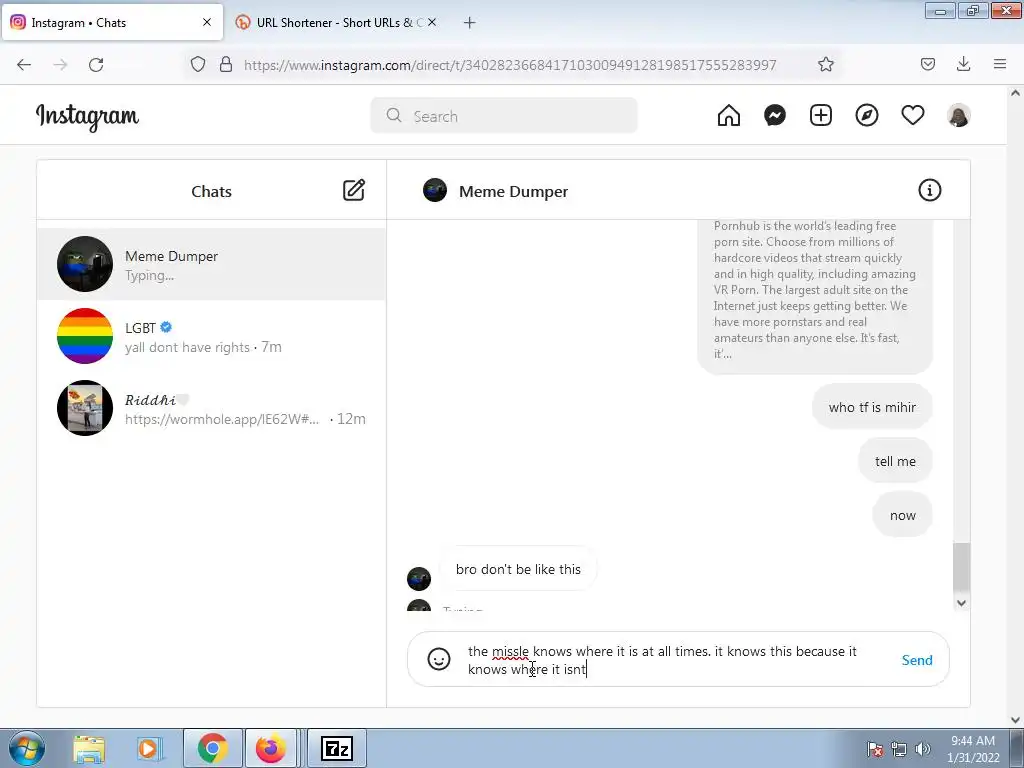Viewport: 1024px width, 768px height.
Task: Close the Instagram Chats tab
Action: [207, 22]
